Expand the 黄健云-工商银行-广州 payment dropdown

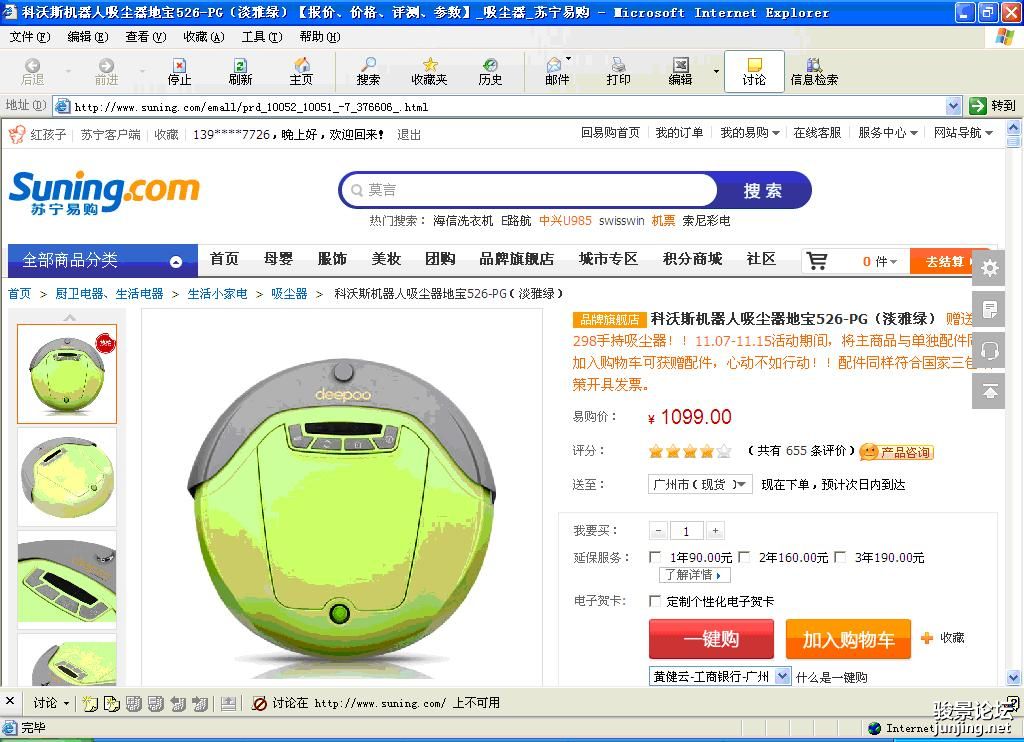pos(782,677)
